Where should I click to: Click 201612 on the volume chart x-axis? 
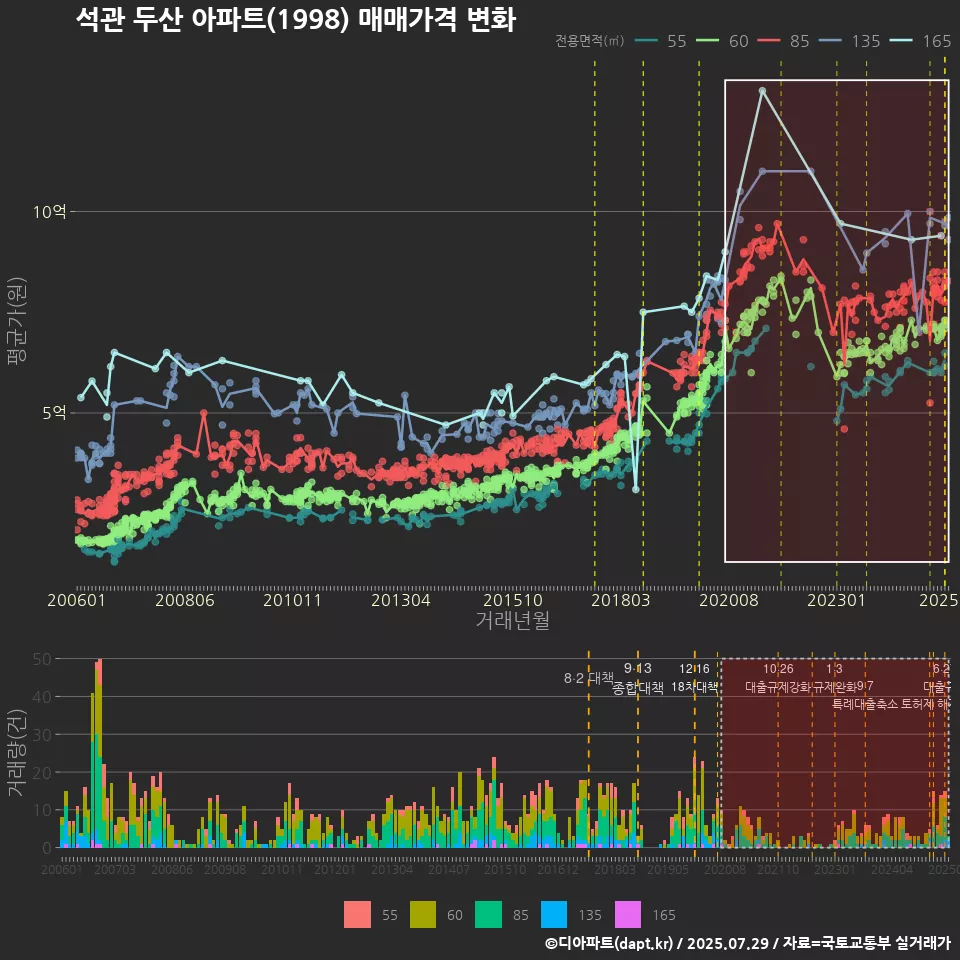tap(558, 869)
